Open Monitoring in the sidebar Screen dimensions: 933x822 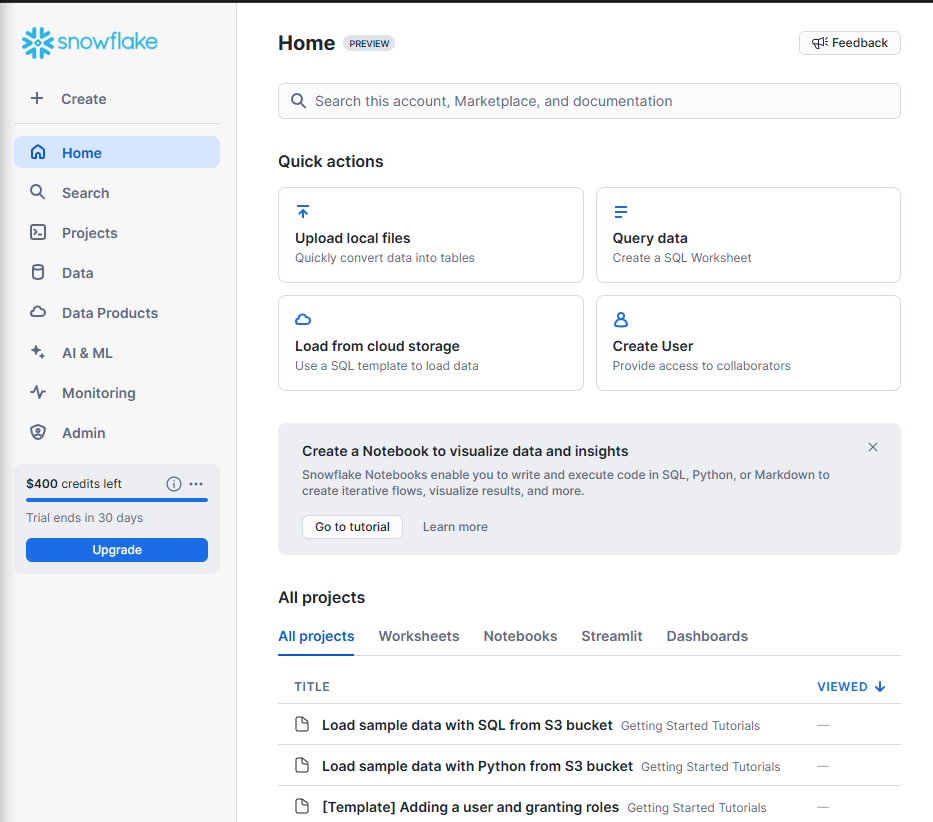point(117,393)
